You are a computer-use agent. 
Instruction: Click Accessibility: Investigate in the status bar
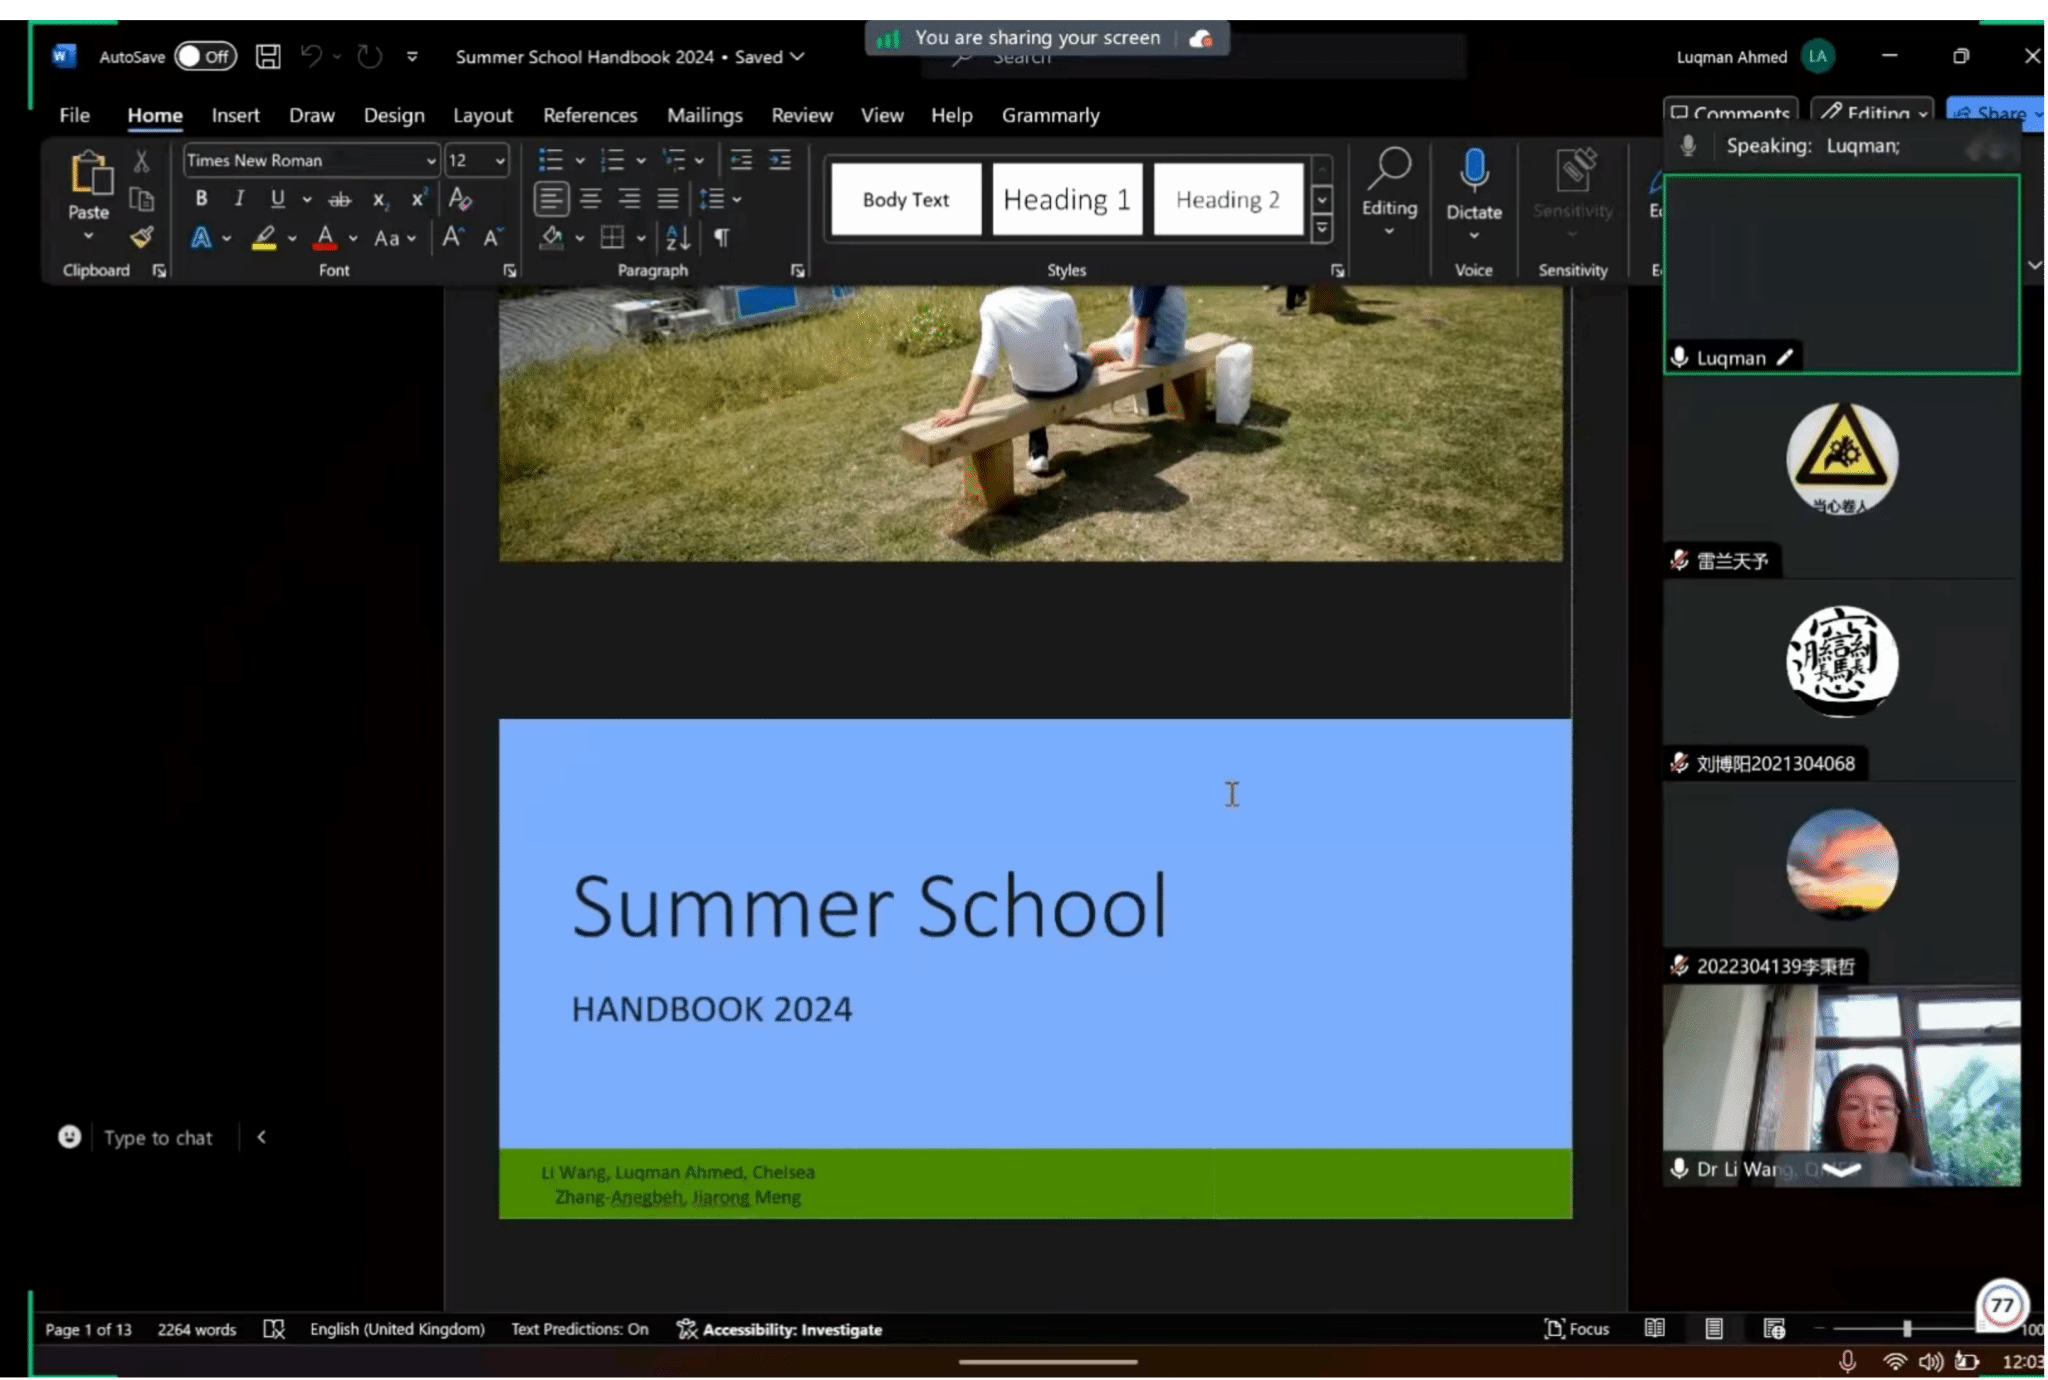(x=780, y=1329)
